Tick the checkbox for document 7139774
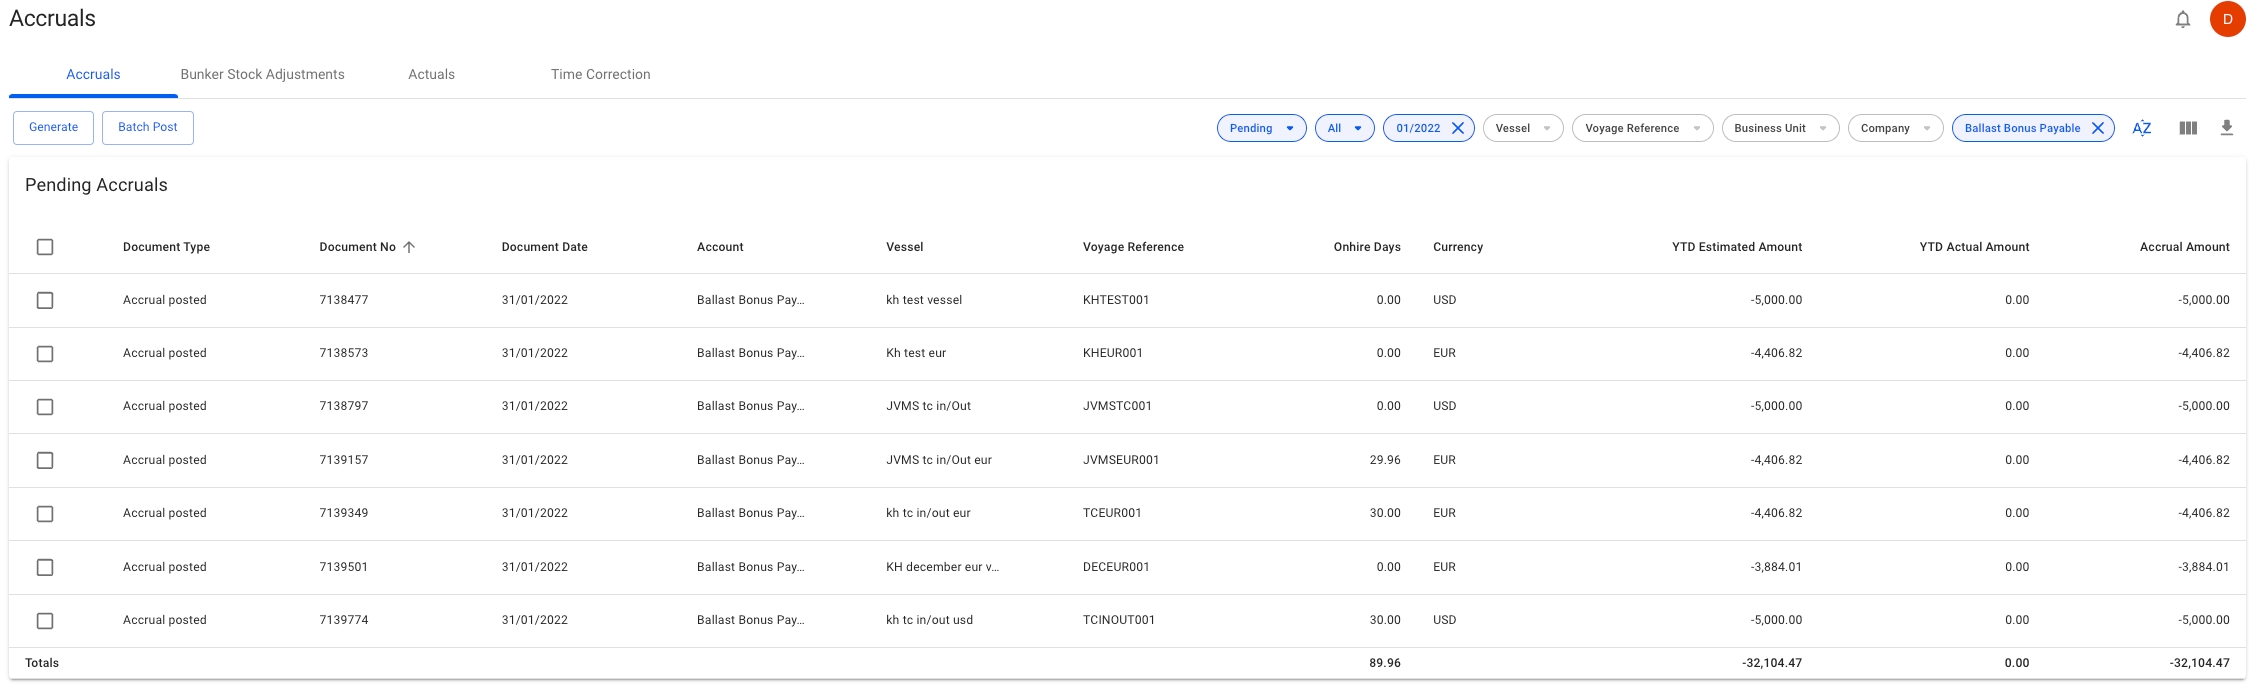The width and height of the screenshot is (2249, 684). pos(45,621)
